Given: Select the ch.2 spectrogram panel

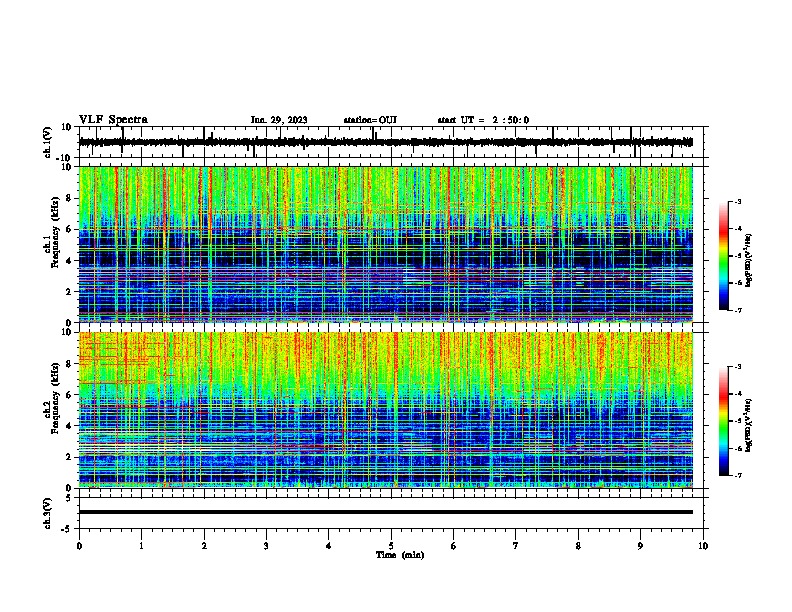Looking at the screenshot, I should click(x=386, y=410).
